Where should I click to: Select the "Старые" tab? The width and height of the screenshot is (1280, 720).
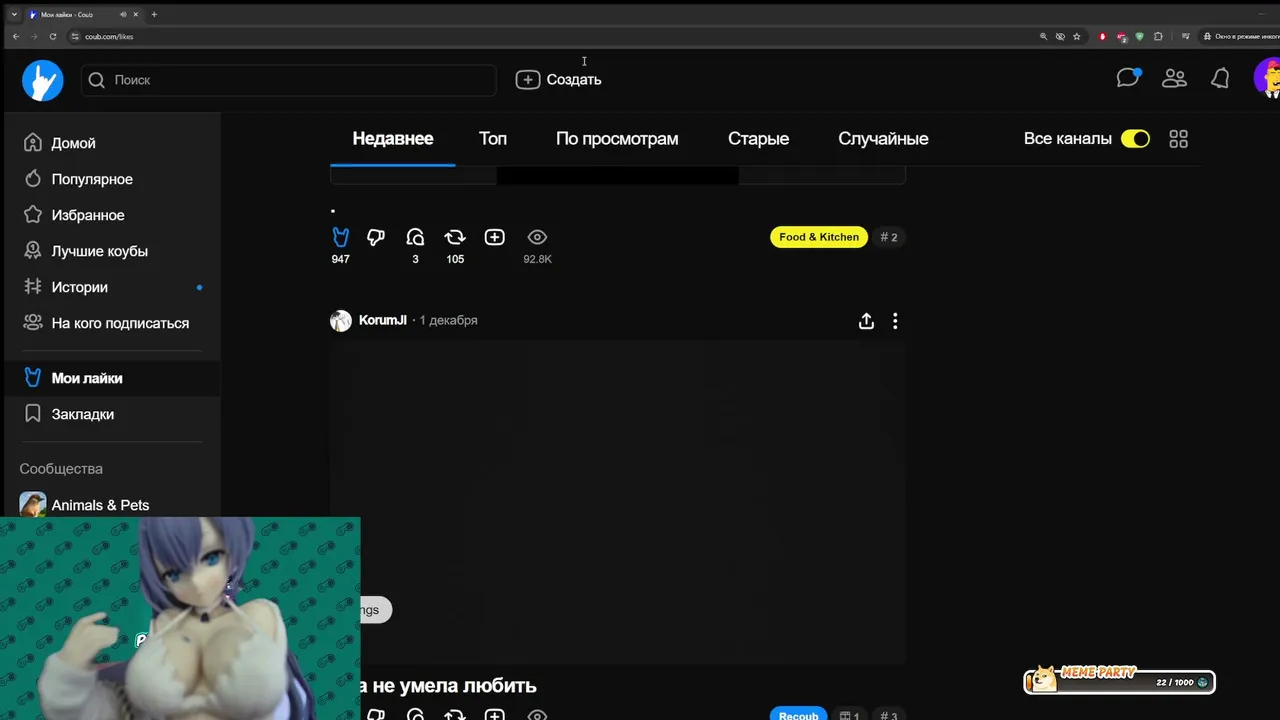[x=758, y=139]
